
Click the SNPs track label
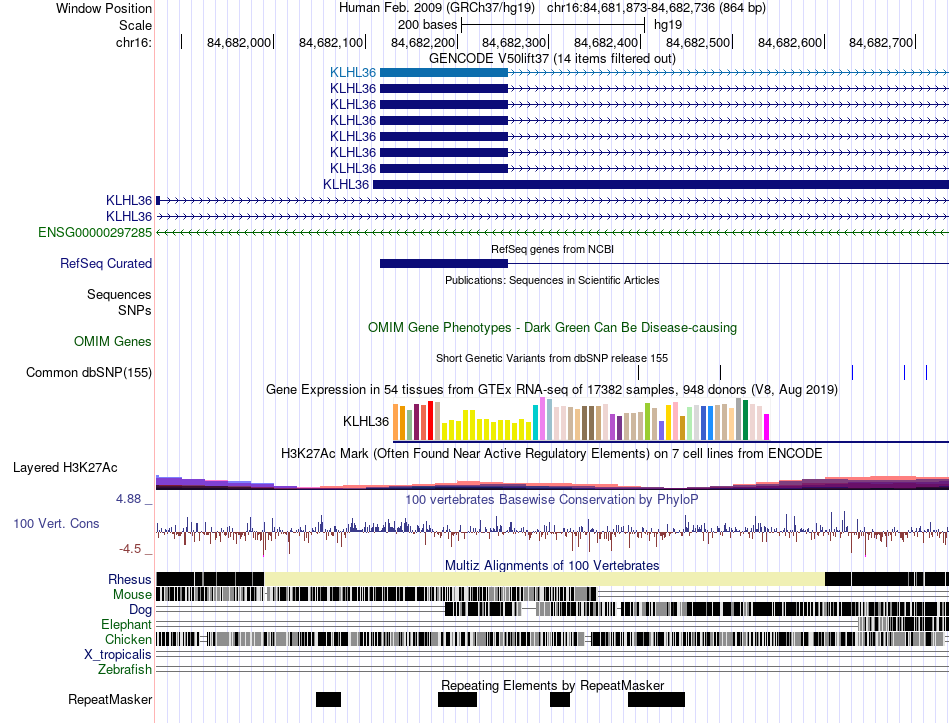(x=135, y=310)
